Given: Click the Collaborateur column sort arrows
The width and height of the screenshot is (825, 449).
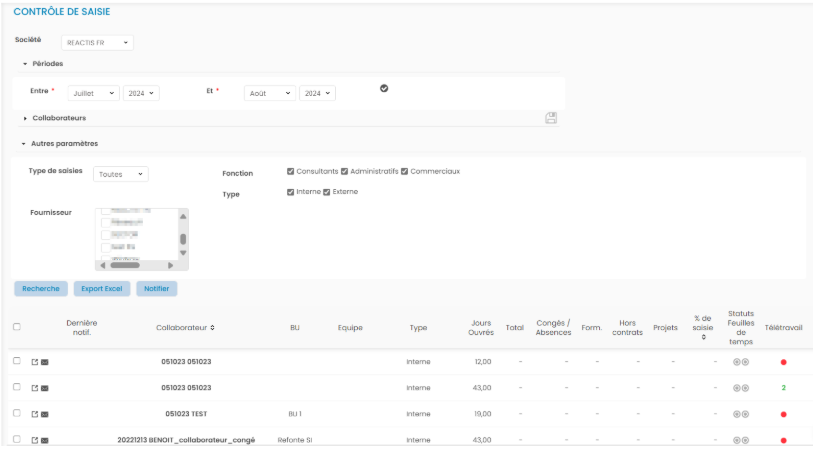Looking at the screenshot, I should tap(212, 327).
